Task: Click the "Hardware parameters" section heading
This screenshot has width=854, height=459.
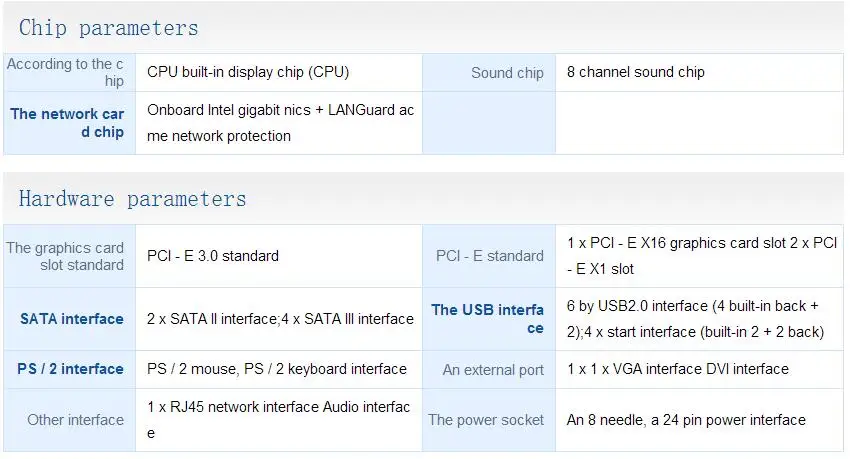Action: coord(132,199)
